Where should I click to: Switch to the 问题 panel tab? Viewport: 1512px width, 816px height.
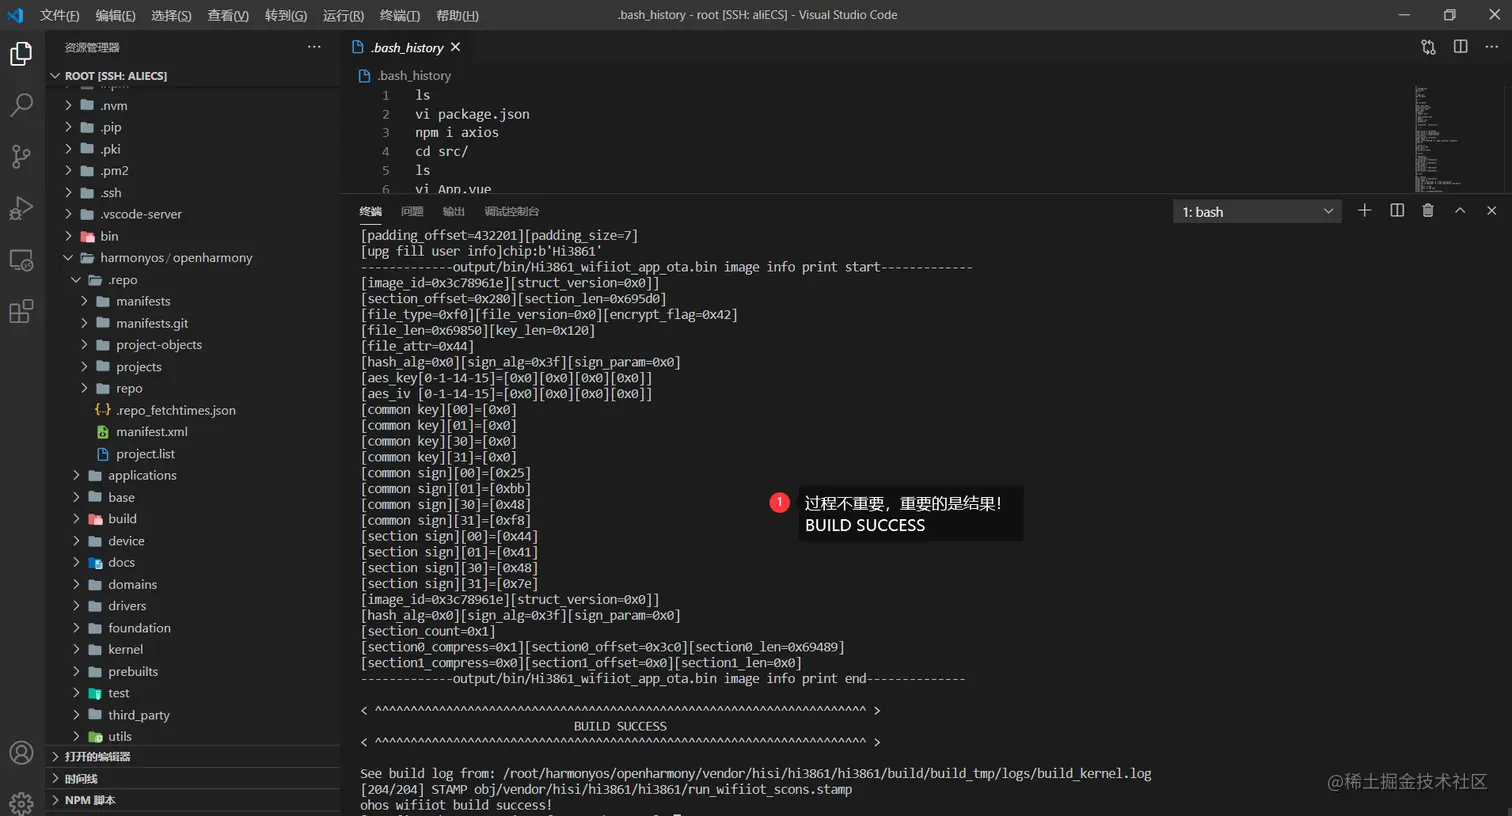coord(412,211)
